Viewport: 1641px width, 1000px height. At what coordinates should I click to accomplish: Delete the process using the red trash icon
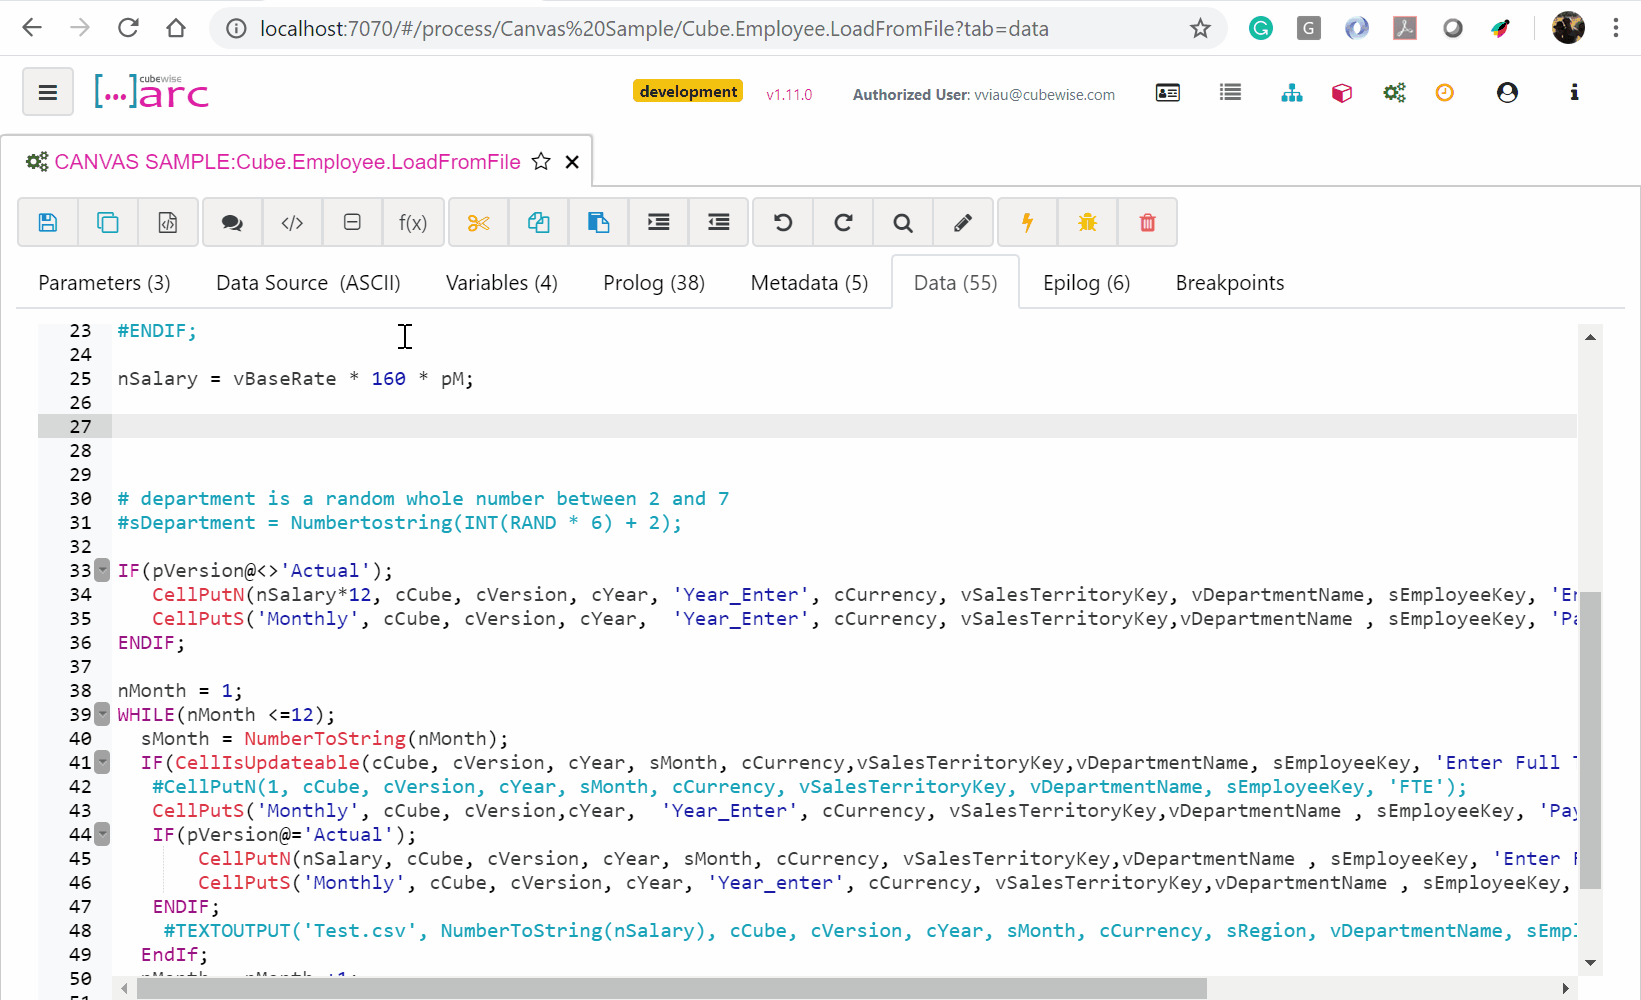point(1147,222)
